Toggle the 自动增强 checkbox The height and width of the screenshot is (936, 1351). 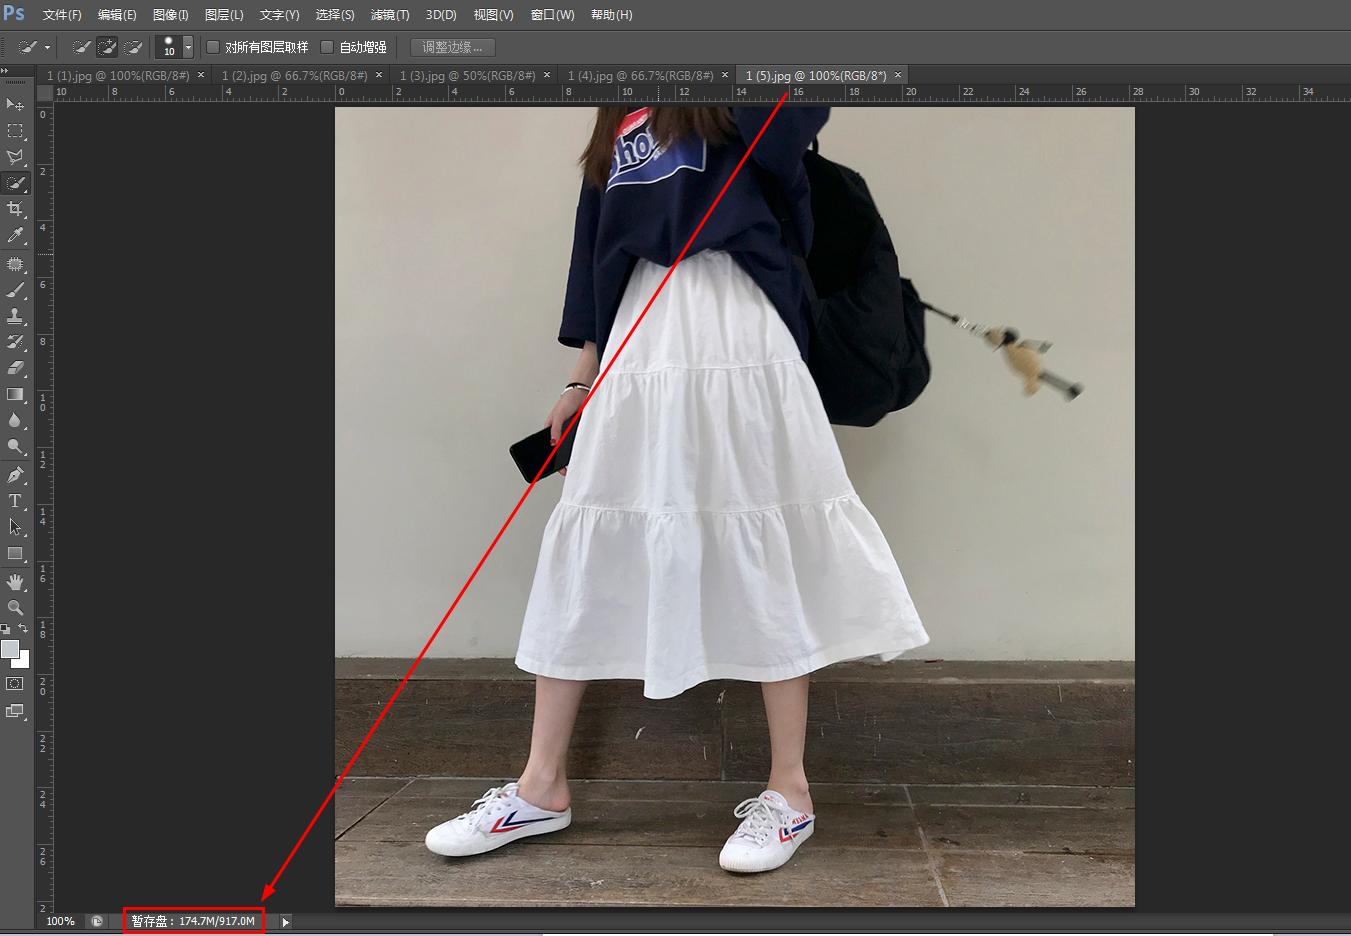(327, 47)
